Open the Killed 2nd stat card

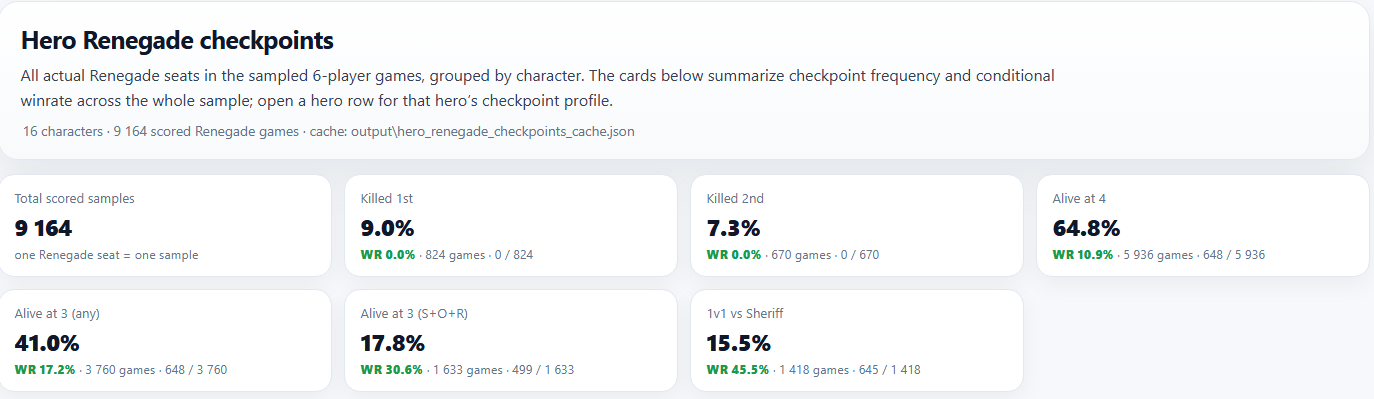(x=857, y=226)
